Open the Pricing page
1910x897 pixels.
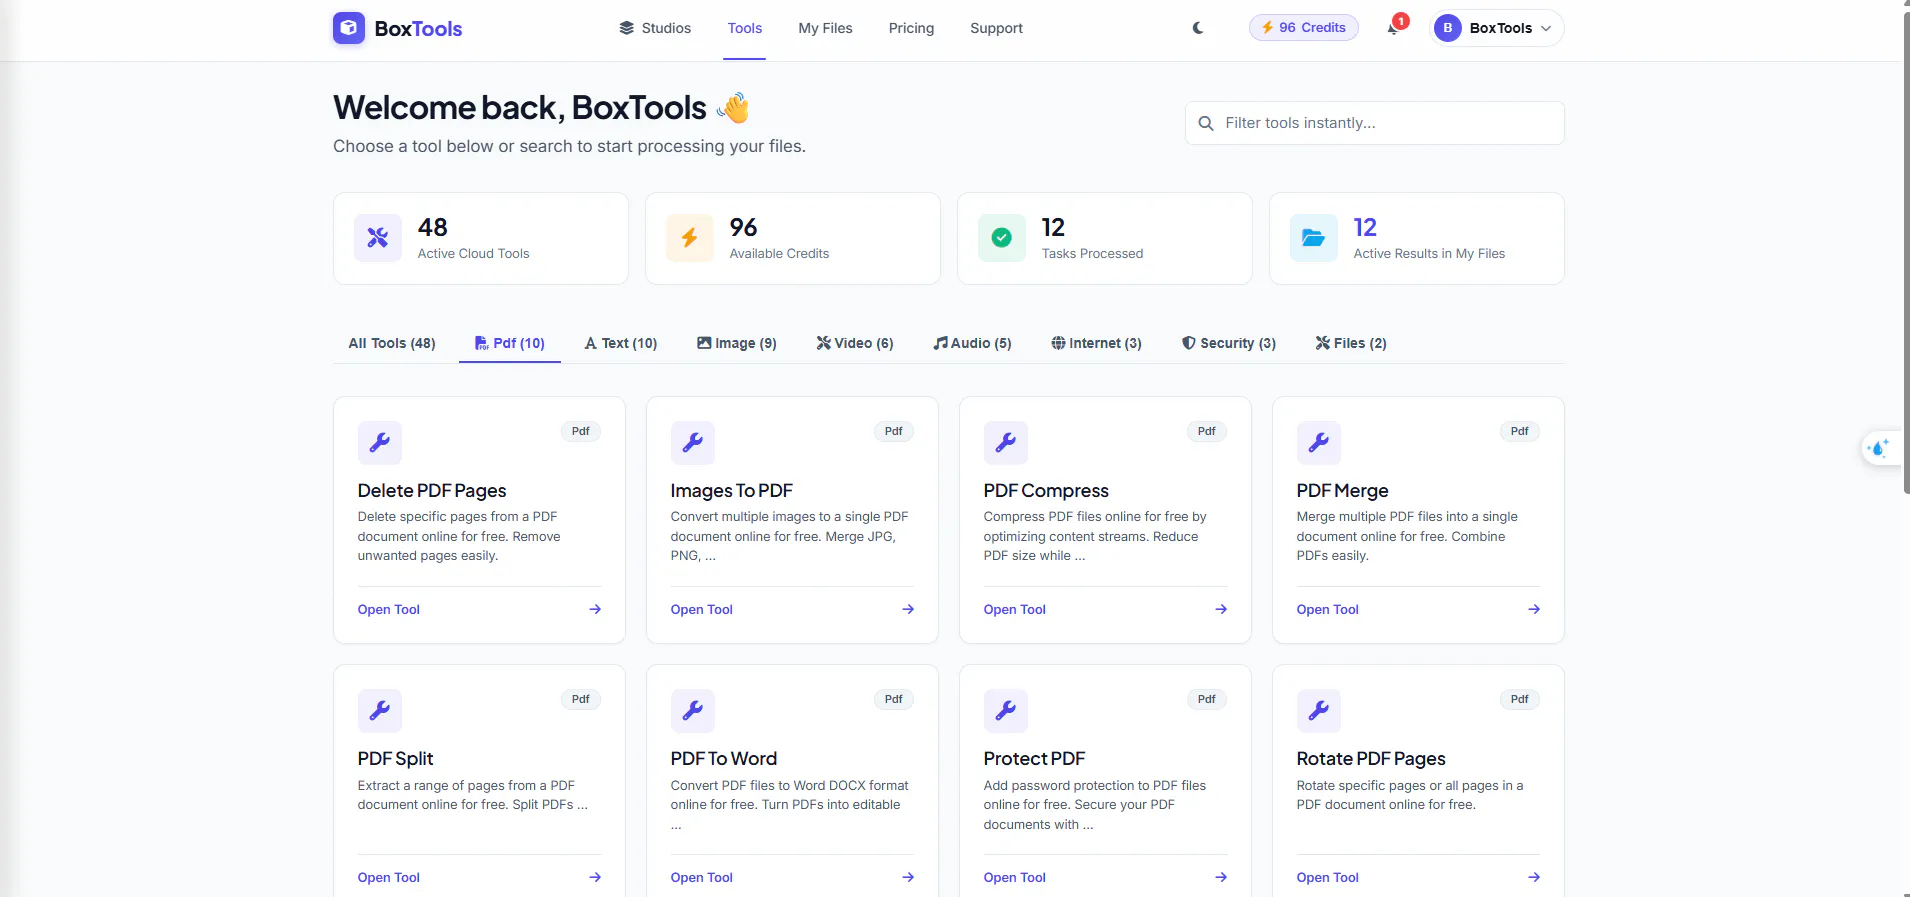point(911,28)
